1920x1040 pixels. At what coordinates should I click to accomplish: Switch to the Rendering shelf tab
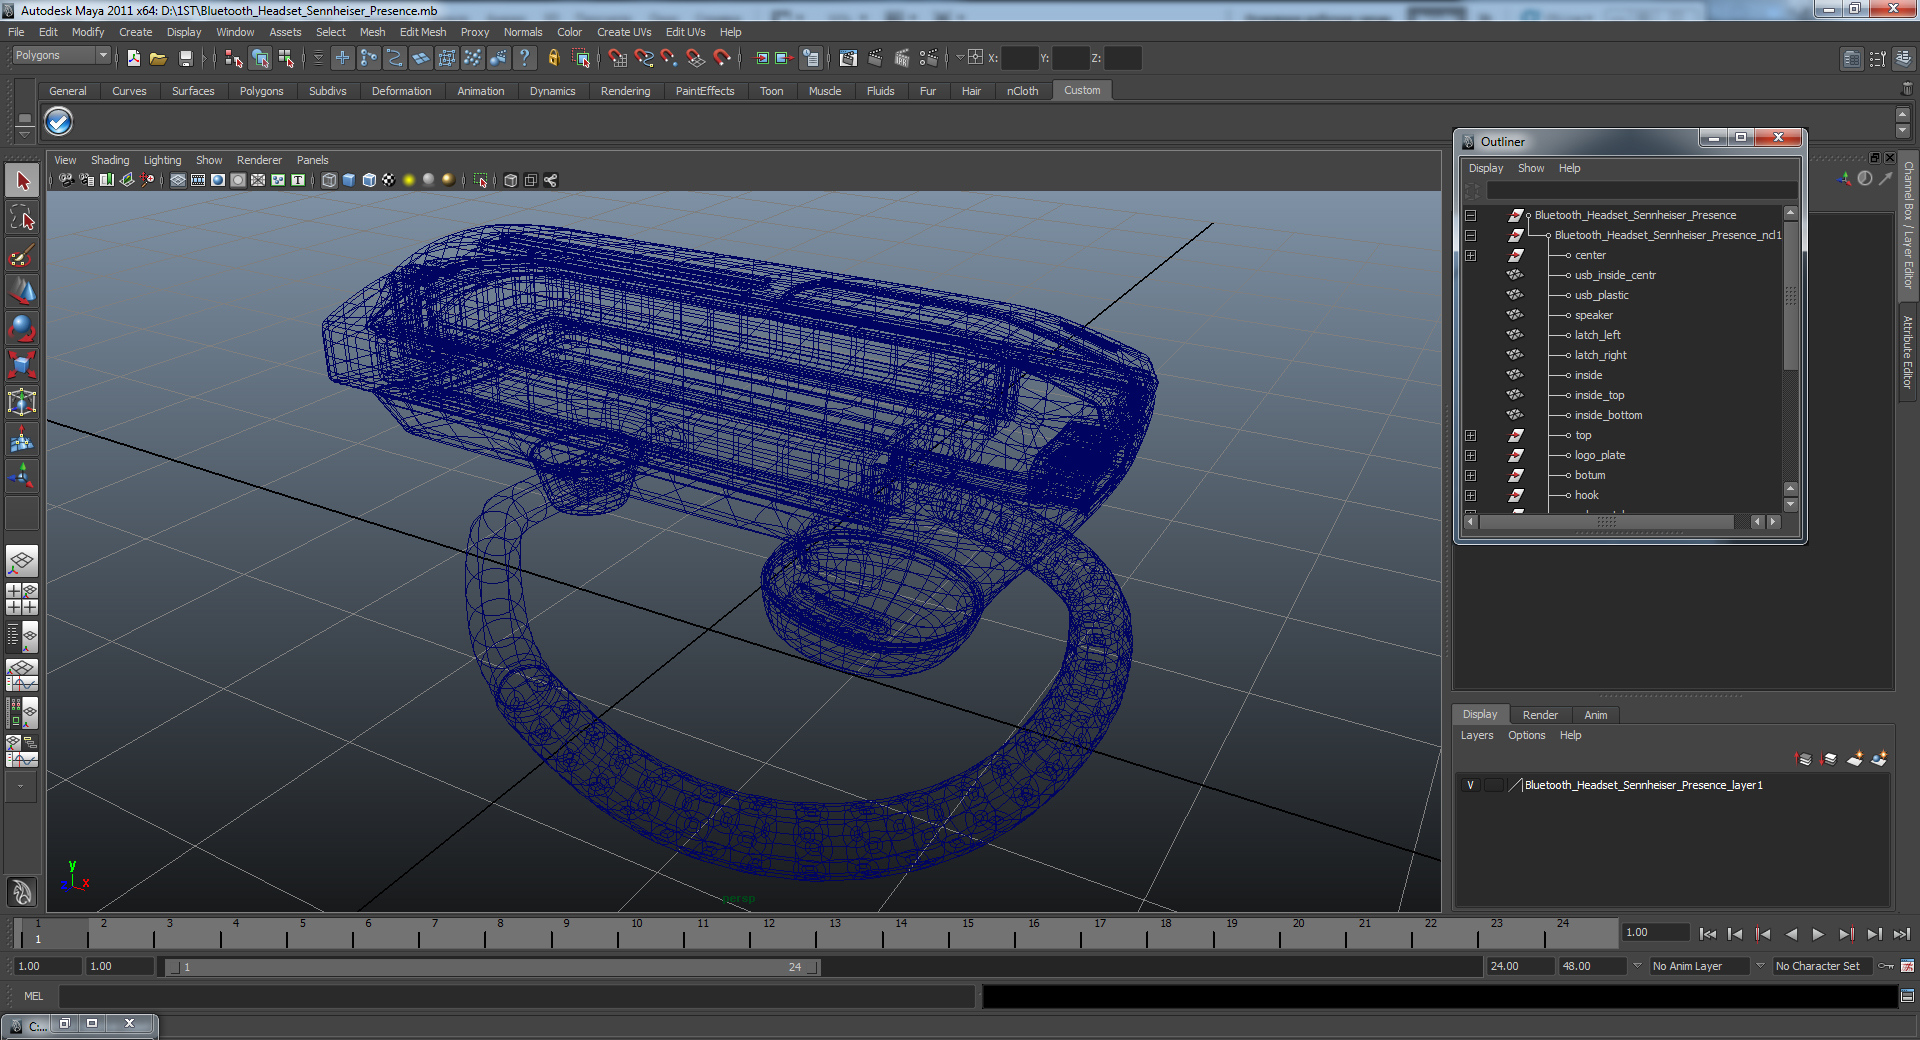point(625,91)
